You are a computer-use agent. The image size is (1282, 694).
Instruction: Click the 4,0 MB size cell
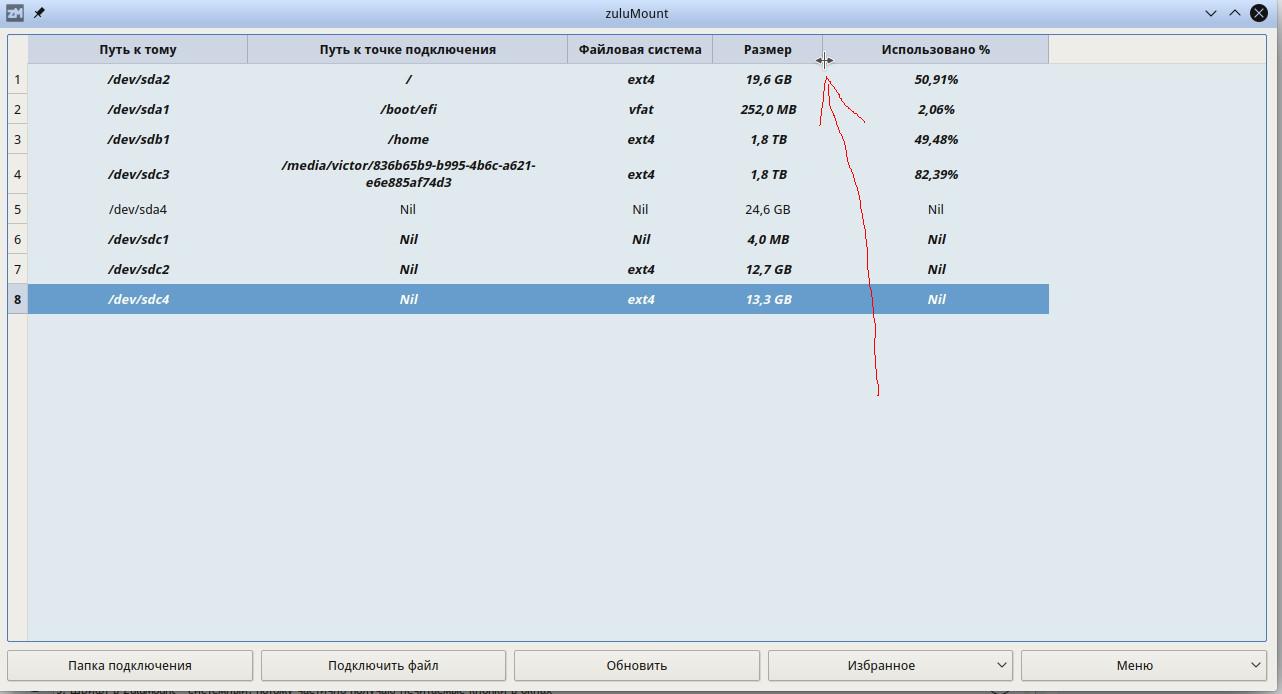tap(768, 239)
